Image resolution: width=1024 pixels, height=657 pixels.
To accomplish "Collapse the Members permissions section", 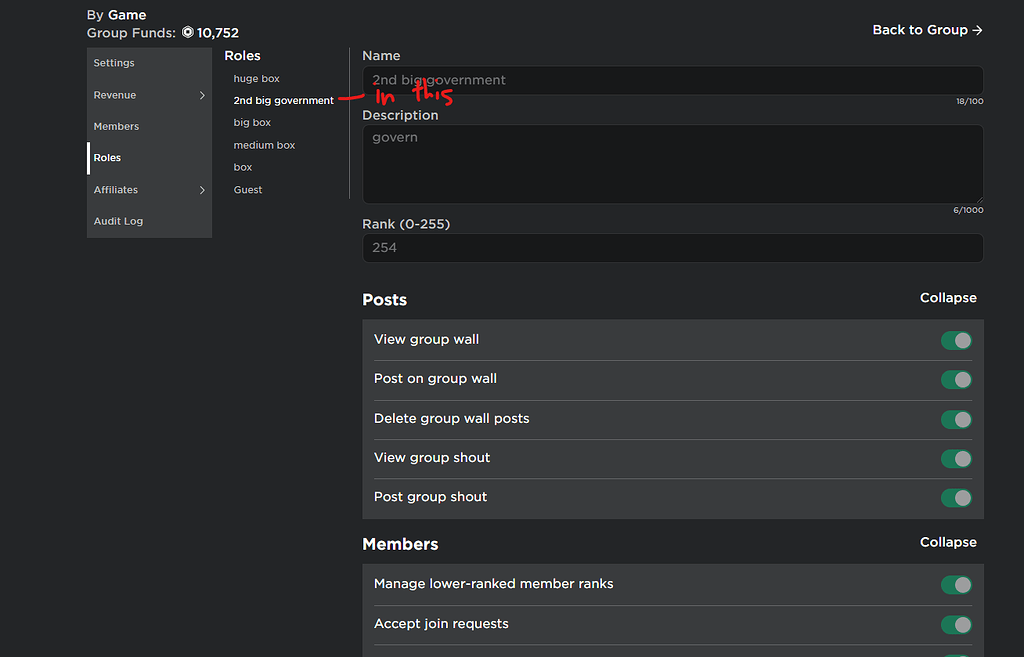I will click(x=948, y=541).
